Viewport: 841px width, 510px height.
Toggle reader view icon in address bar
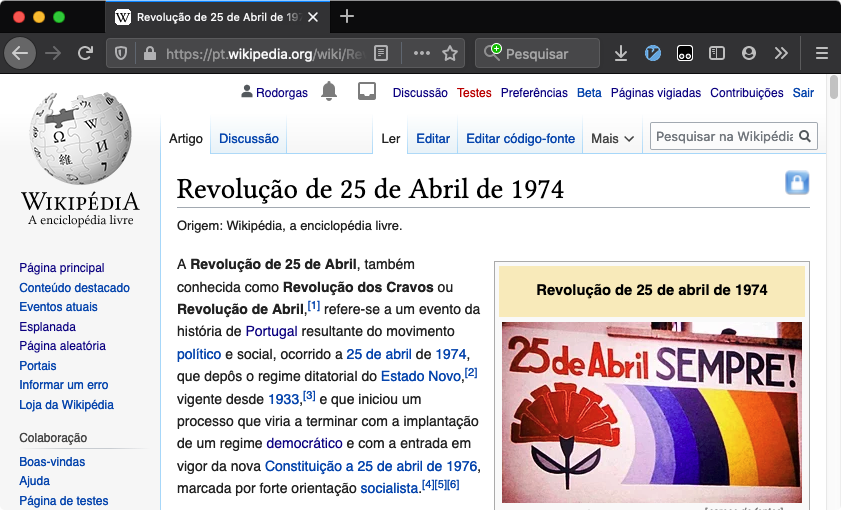coord(381,53)
